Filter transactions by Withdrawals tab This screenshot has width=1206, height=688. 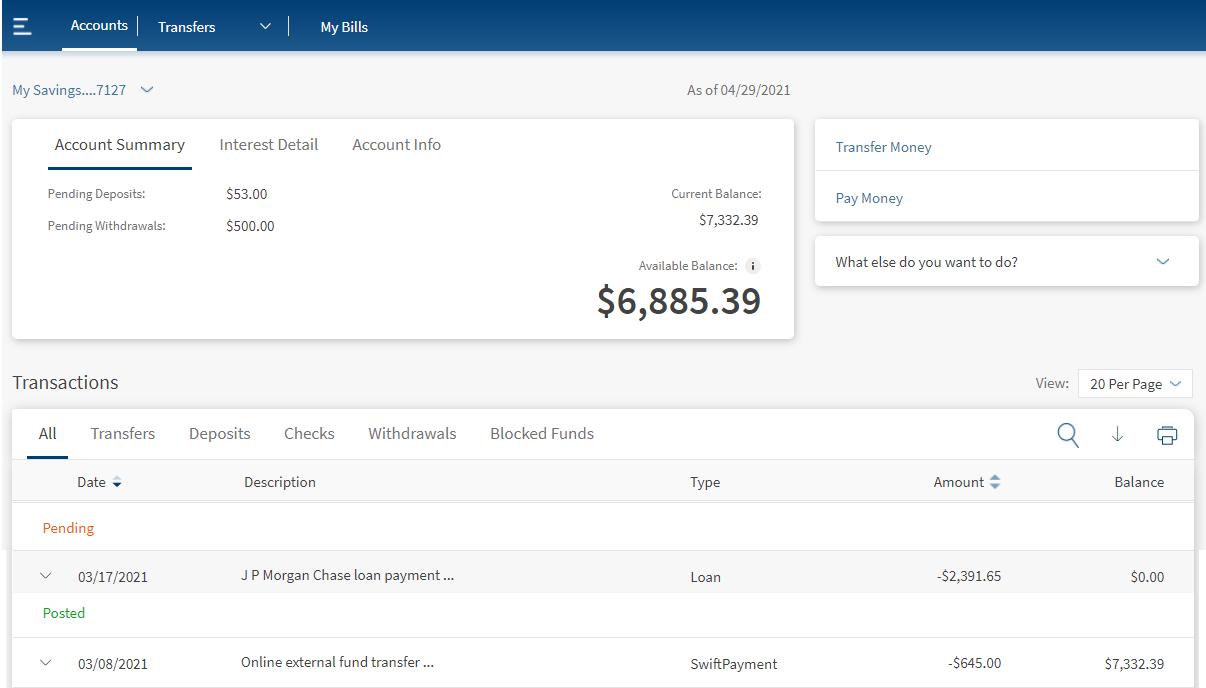click(412, 434)
